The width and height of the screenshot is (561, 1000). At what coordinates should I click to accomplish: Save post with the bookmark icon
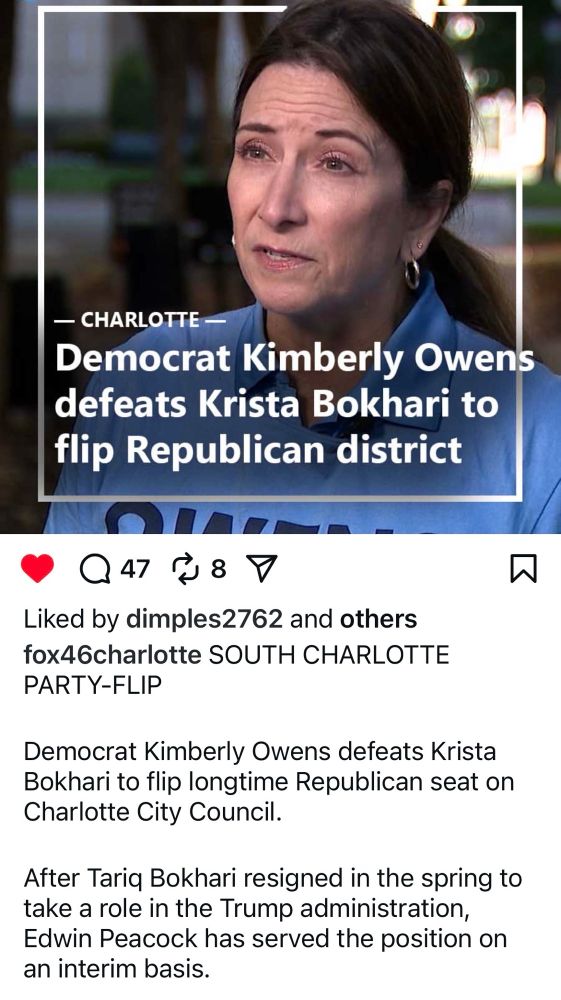(524, 569)
